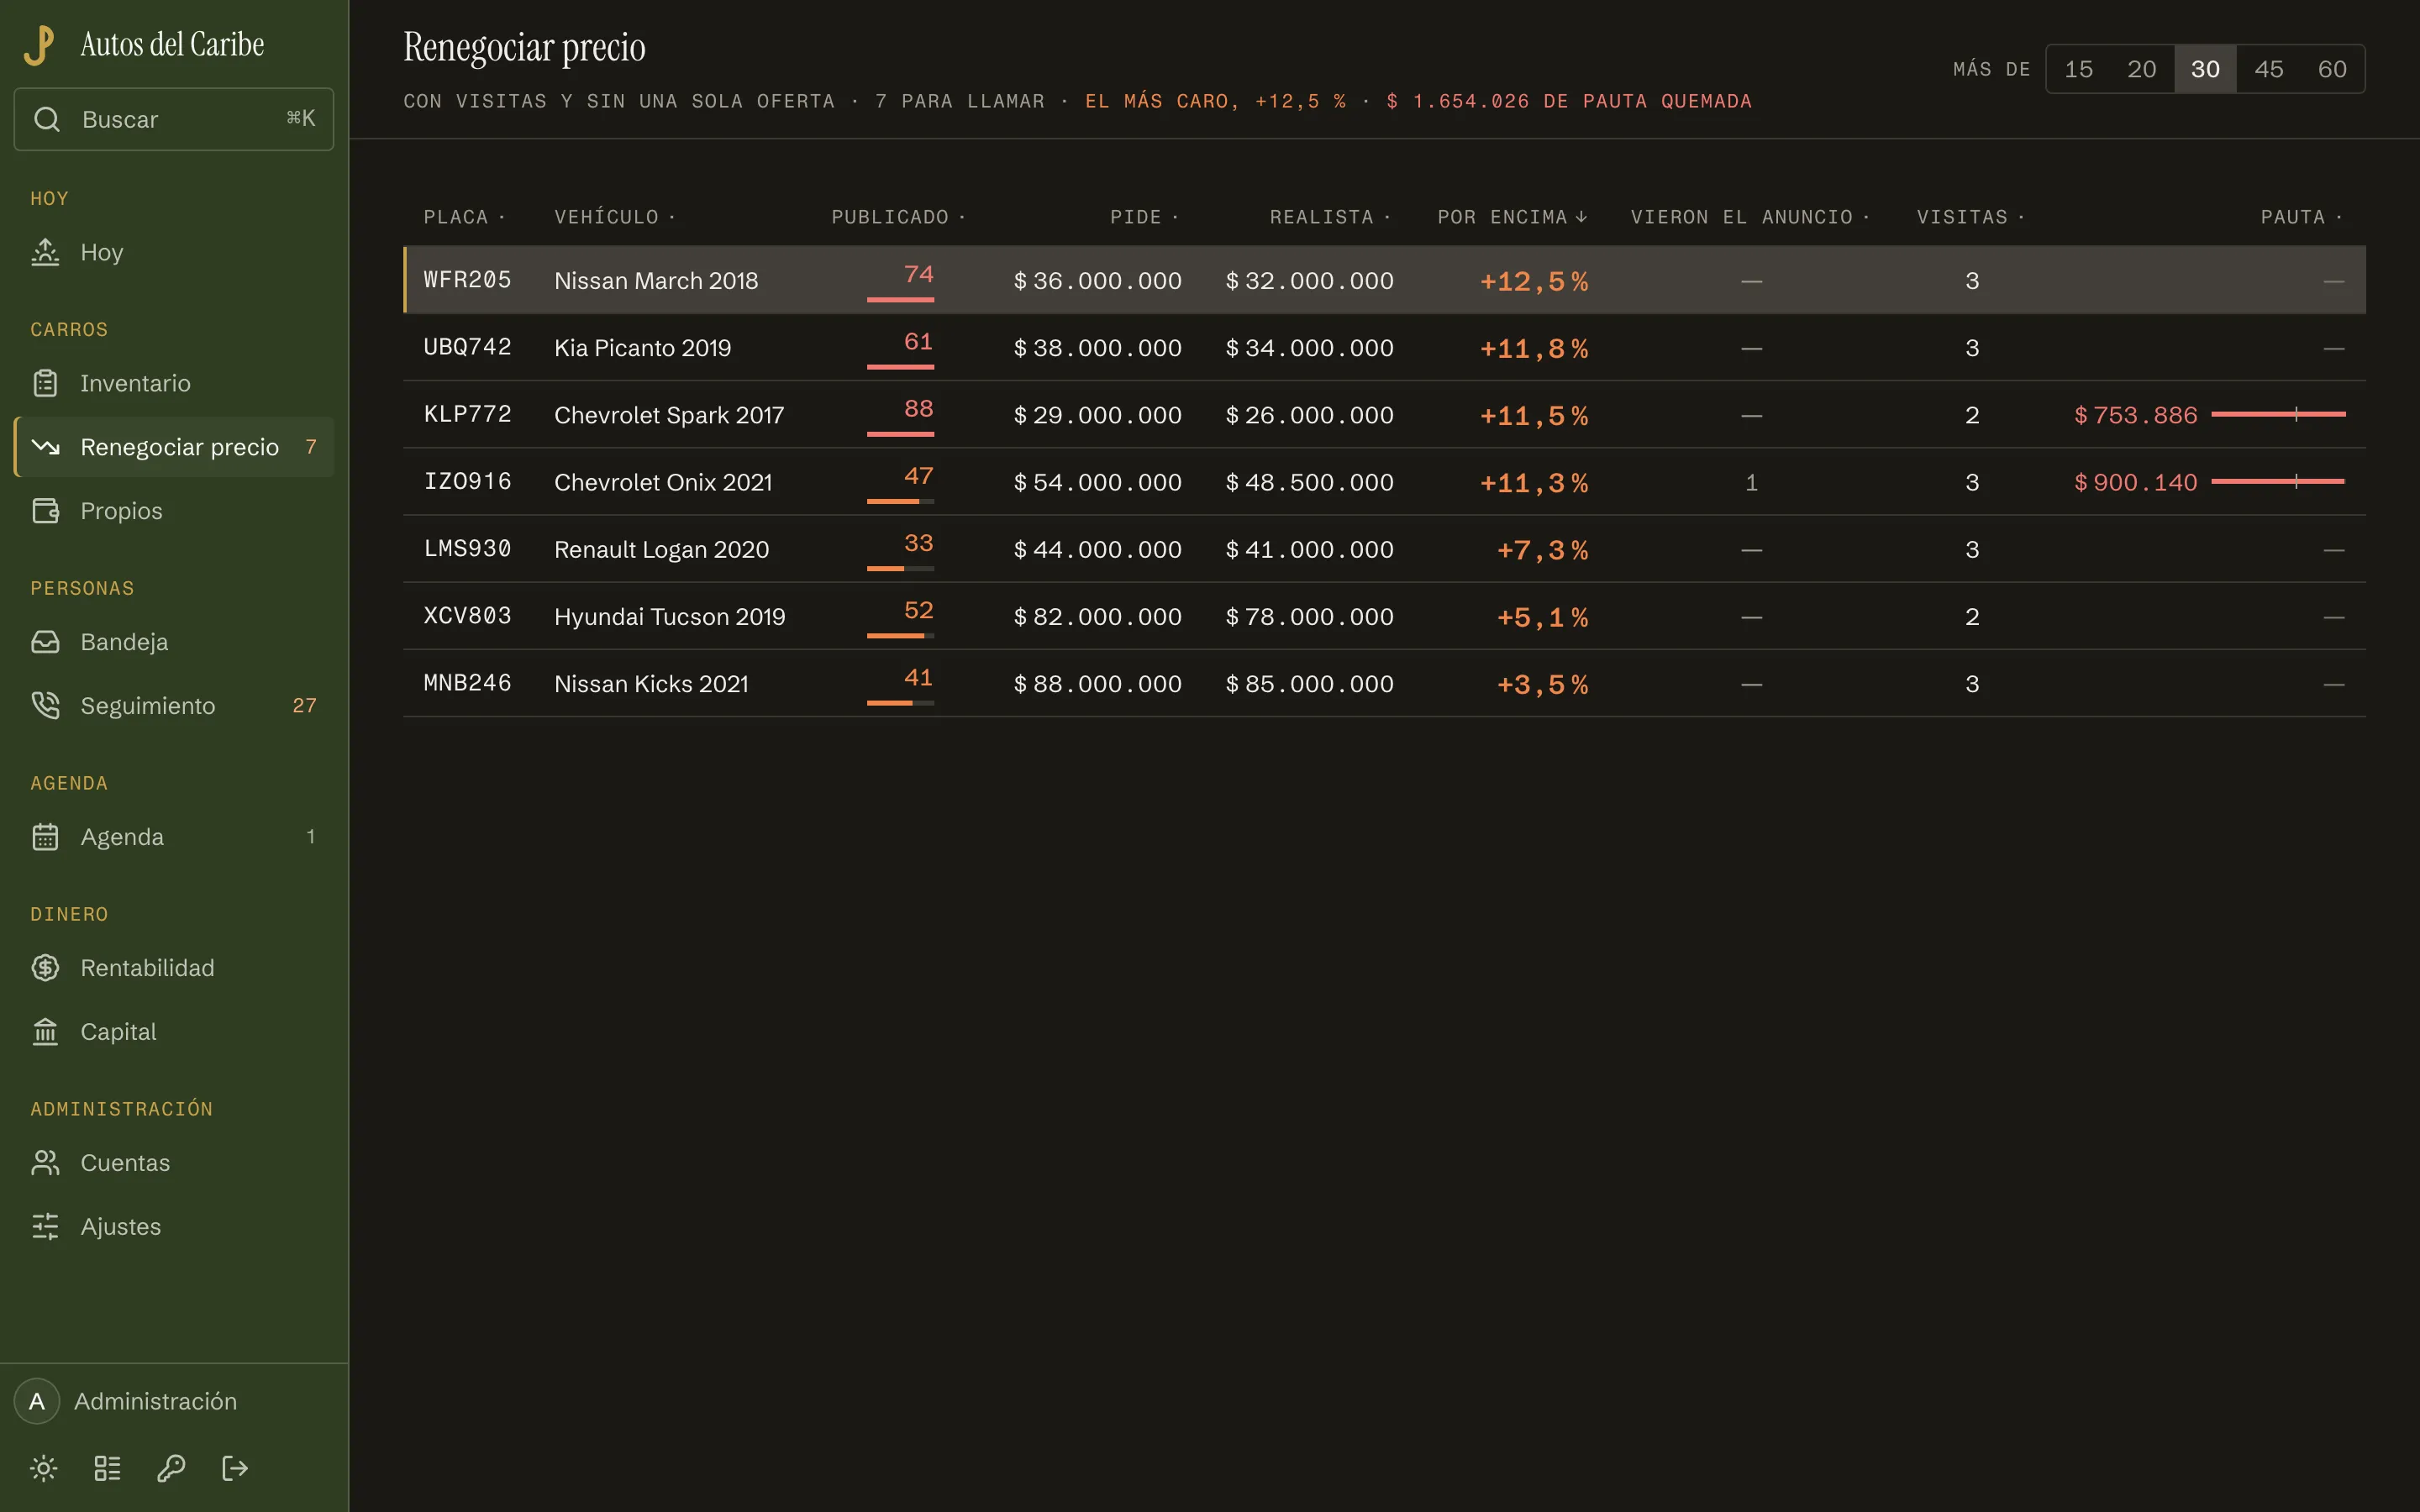Viewport: 2420px width, 1512px height.
Task: Click the list layout icon in footer
Action: (x=107, y=1468)
